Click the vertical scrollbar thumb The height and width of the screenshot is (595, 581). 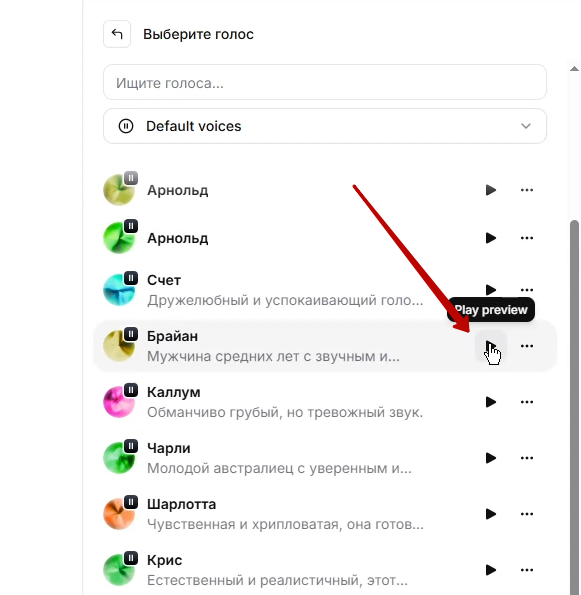pos(575,407)
